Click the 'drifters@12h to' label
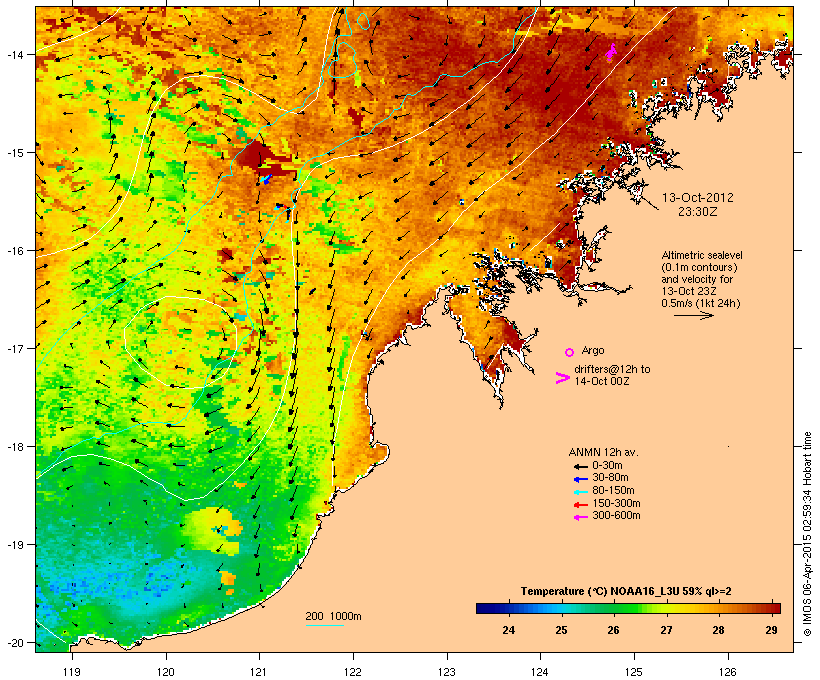820x680 pixels. tap(612, 369)
